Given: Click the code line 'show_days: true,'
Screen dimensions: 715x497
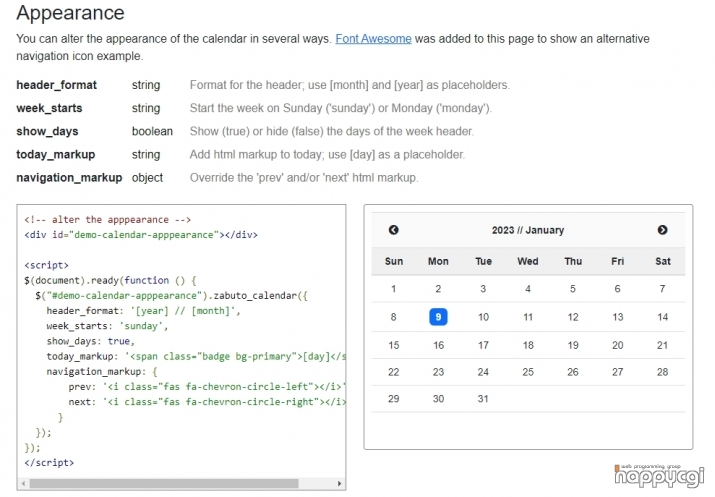Looking at the screenshot, I should (x=90, y=341).
